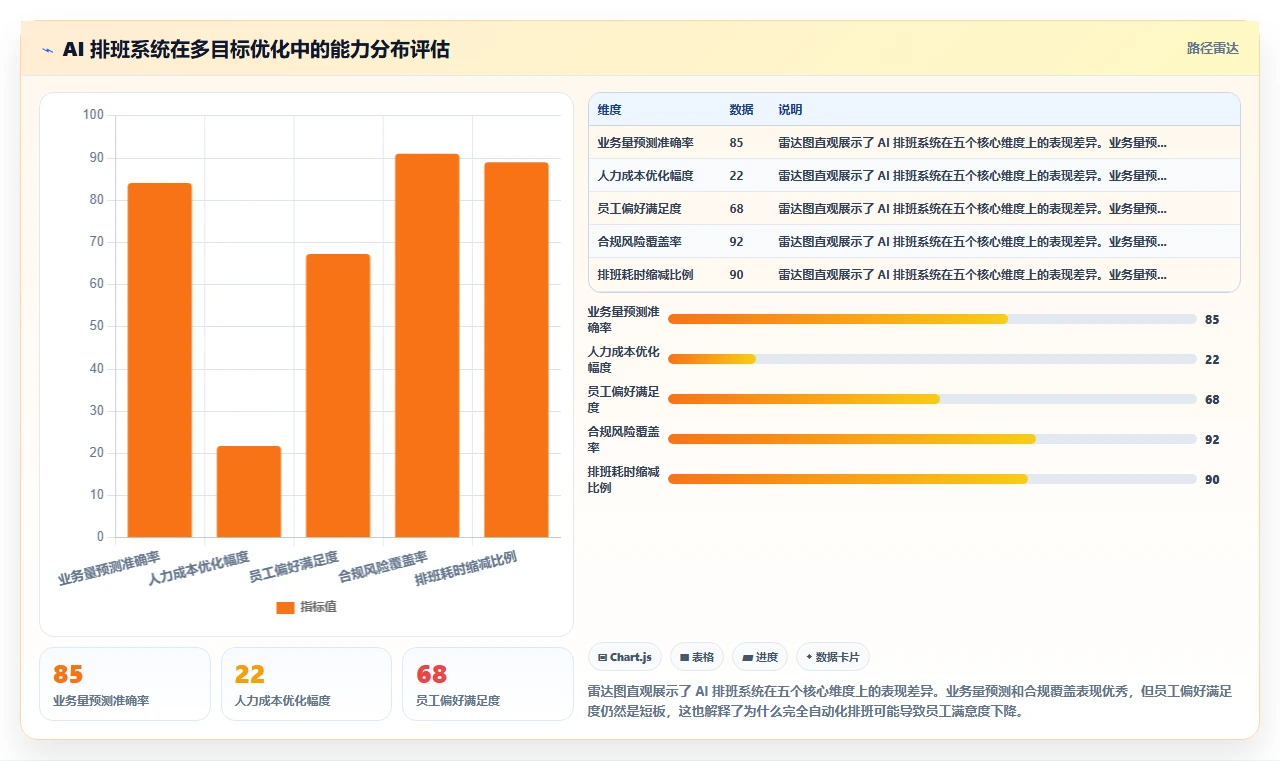Screen dimensions: 1280x761
Task: Select the 排班耗时缩减比例 table row
Action: point(914,274)
